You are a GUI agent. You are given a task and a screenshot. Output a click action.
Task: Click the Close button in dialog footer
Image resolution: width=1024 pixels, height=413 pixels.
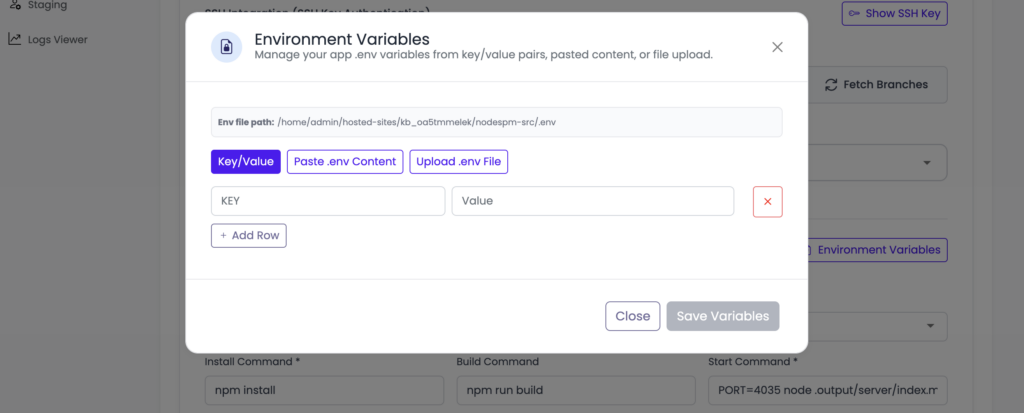pos(633,316)
